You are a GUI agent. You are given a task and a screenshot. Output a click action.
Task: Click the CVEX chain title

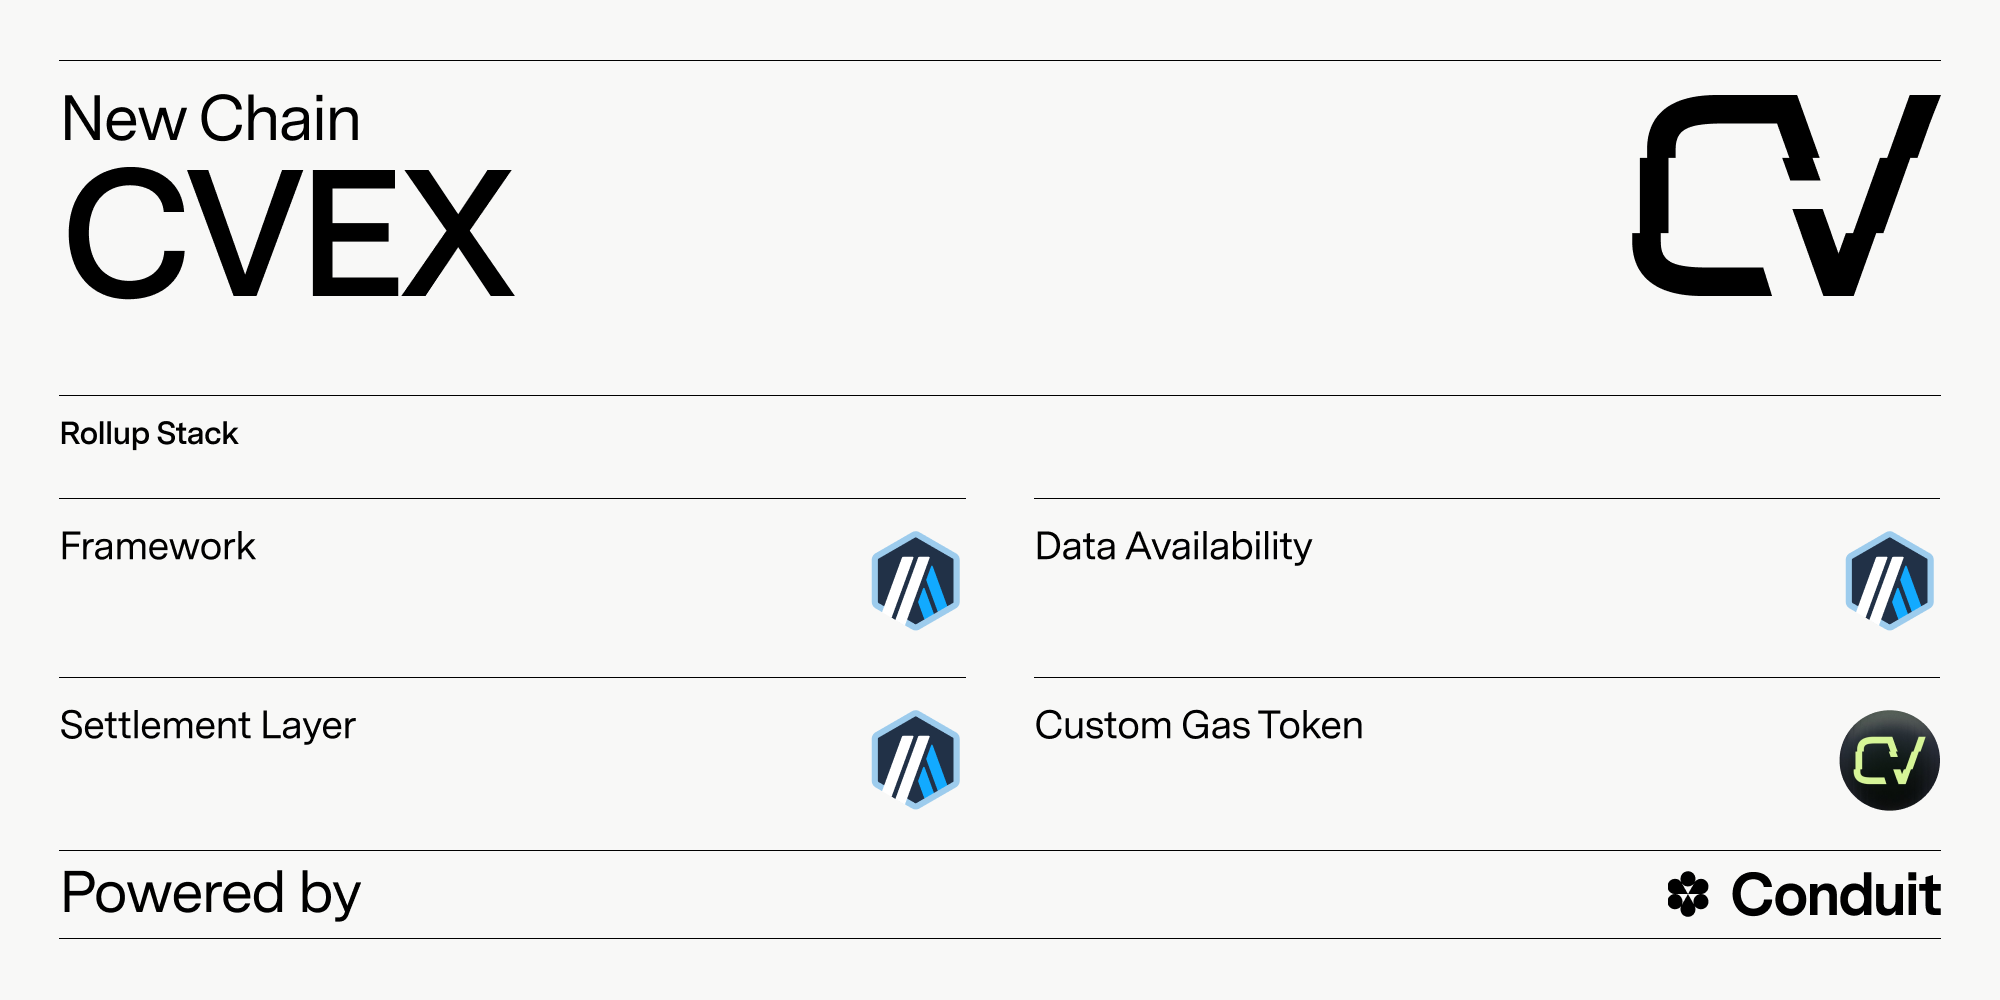(290, 233)
